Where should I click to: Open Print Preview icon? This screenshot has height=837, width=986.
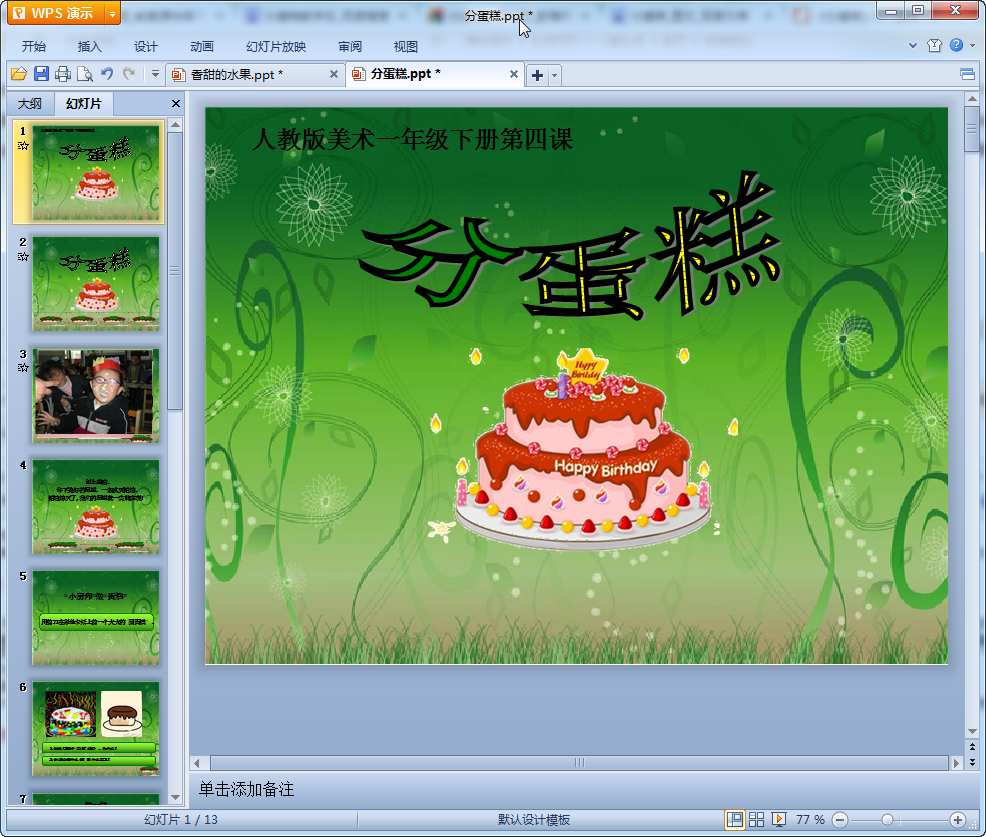pos(85,74)
